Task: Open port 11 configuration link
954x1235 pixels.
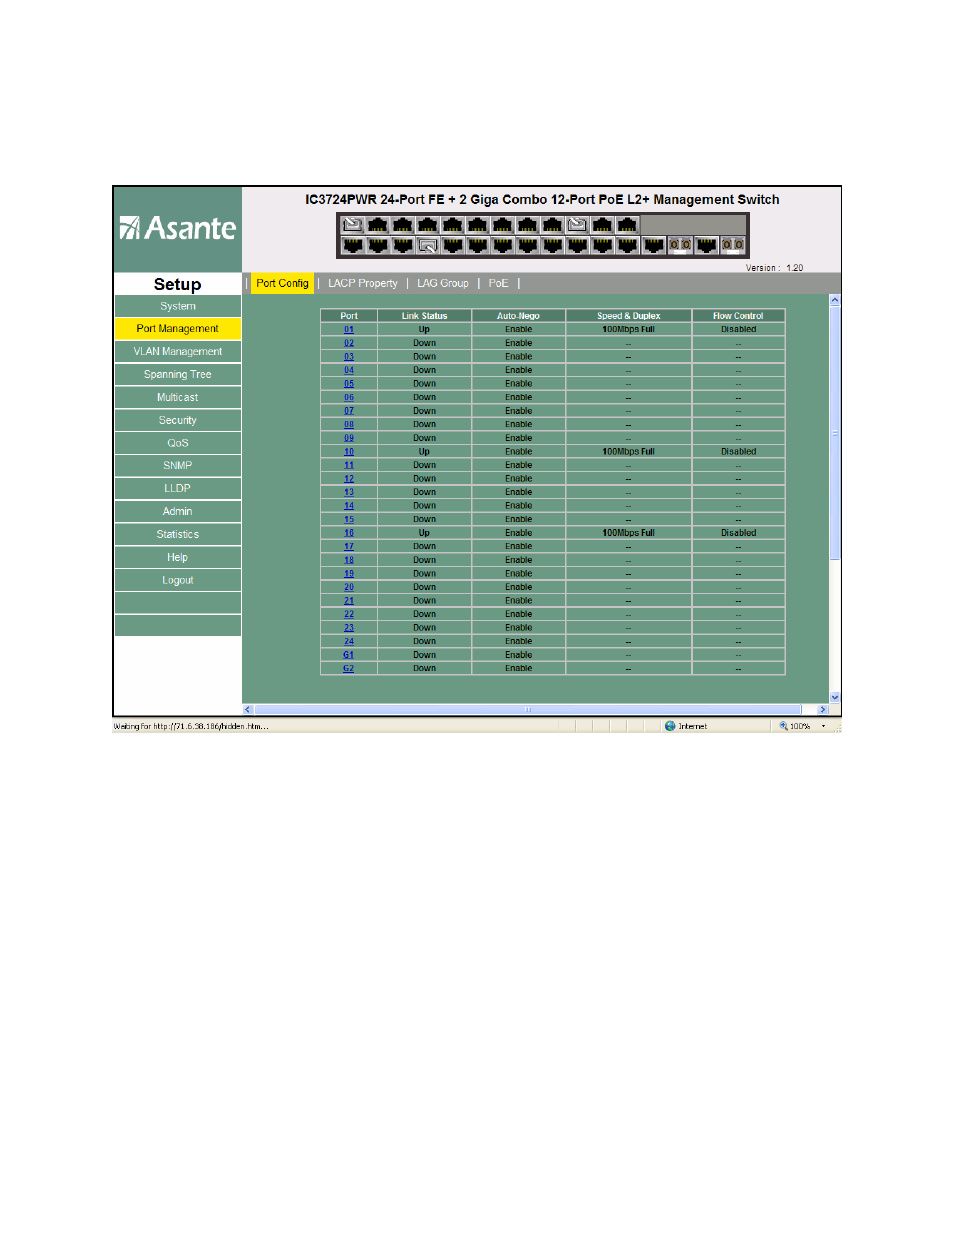Action: coord(349,465)
